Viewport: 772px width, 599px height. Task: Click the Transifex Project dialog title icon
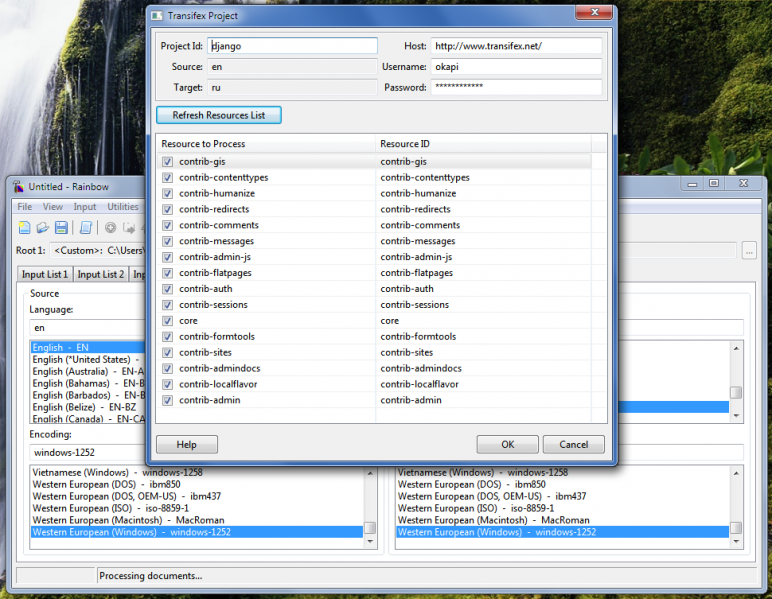[x=157, y=16]
